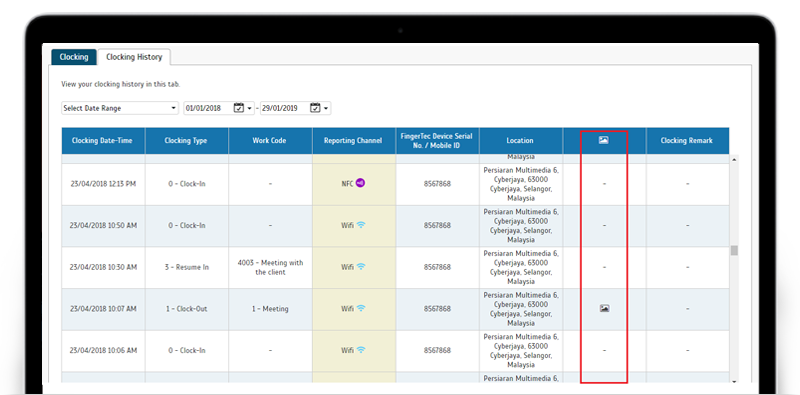Click the table scrollbar down arrow
Screen dimensions: 800x395
tap(734, 381)
